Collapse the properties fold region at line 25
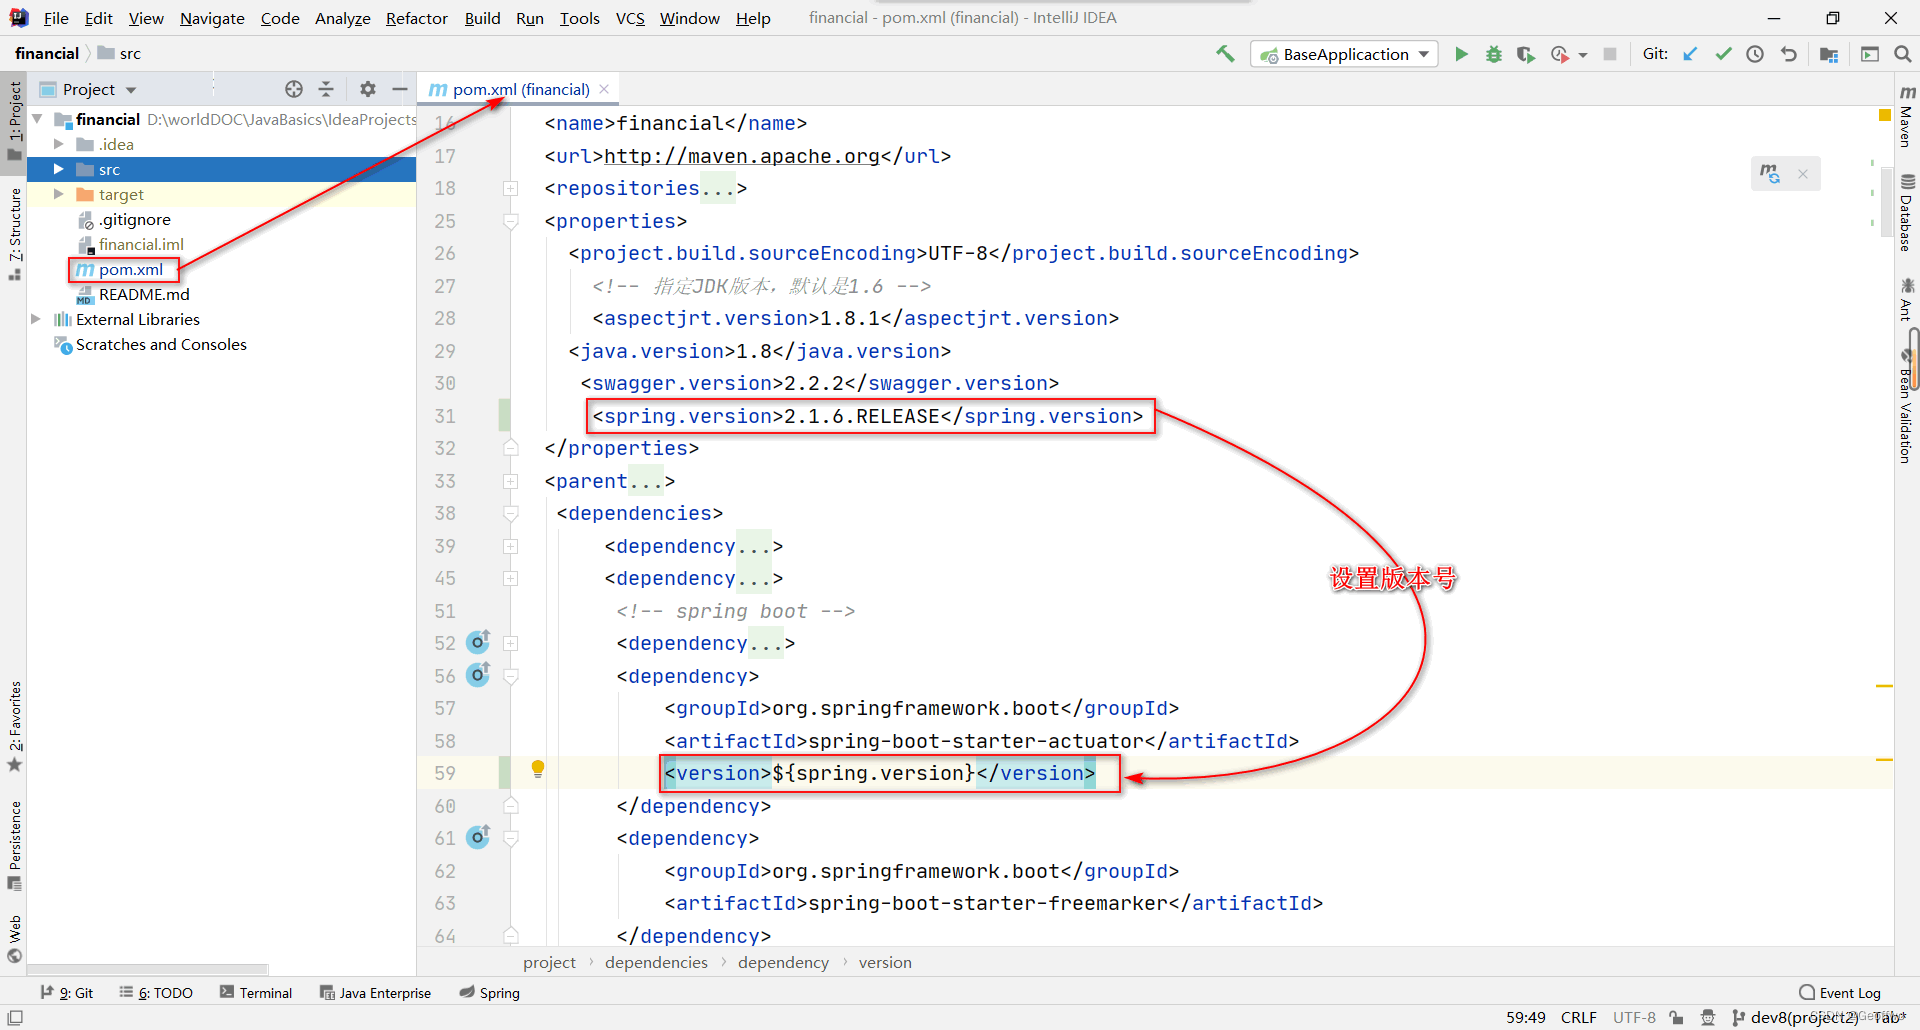This screenshot has width=1920, height=1030. pos(511,221)
